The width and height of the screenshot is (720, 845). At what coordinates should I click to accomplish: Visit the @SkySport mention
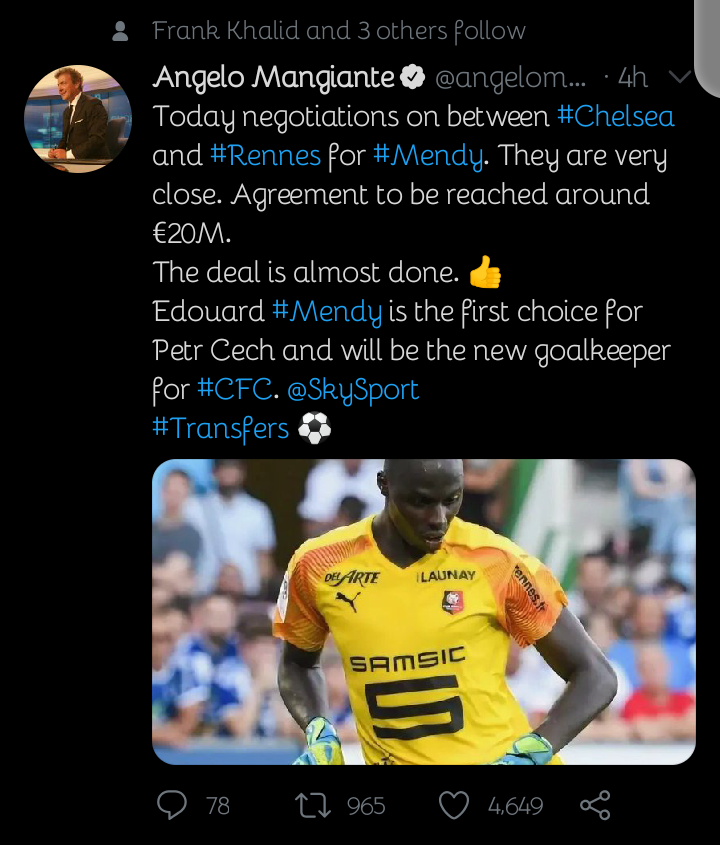tap(353, 390)
